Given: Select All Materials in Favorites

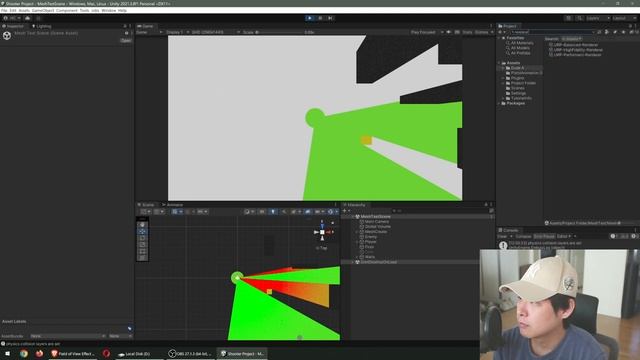Looking at the screenshot, I should [x=522, y=43].
